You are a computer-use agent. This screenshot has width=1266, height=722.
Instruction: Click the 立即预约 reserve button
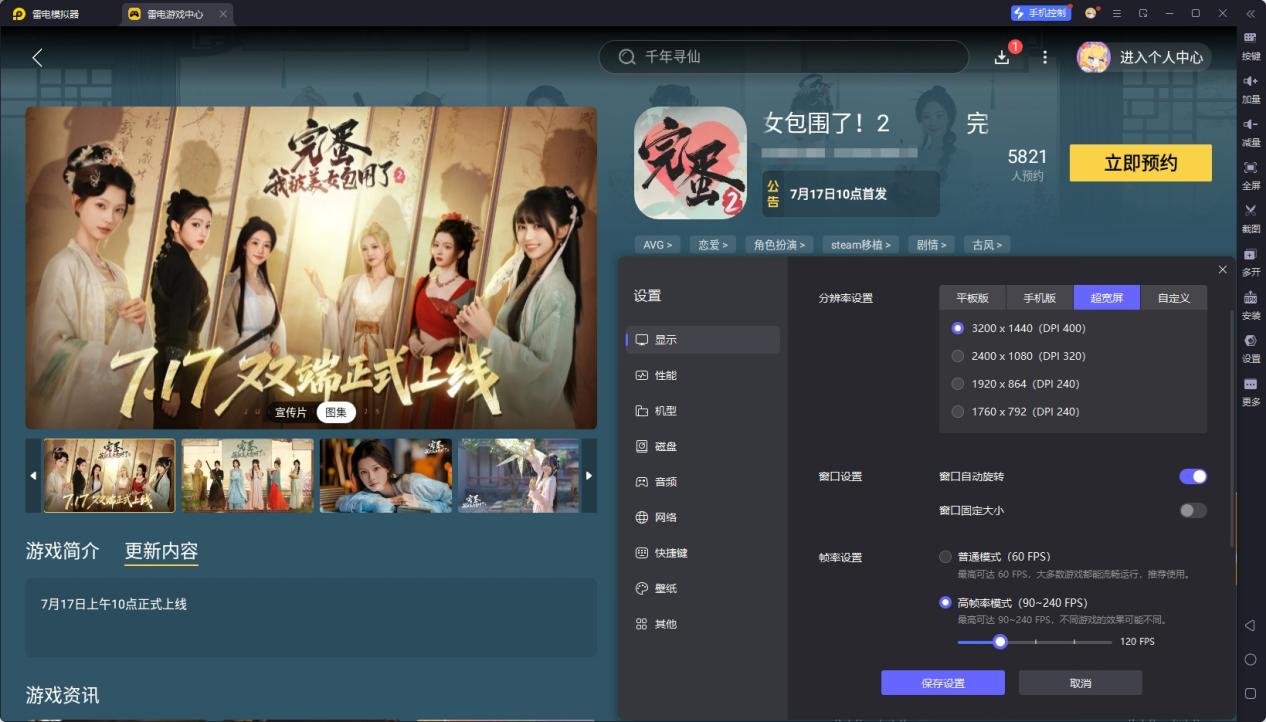click(x=1141, y=163)
